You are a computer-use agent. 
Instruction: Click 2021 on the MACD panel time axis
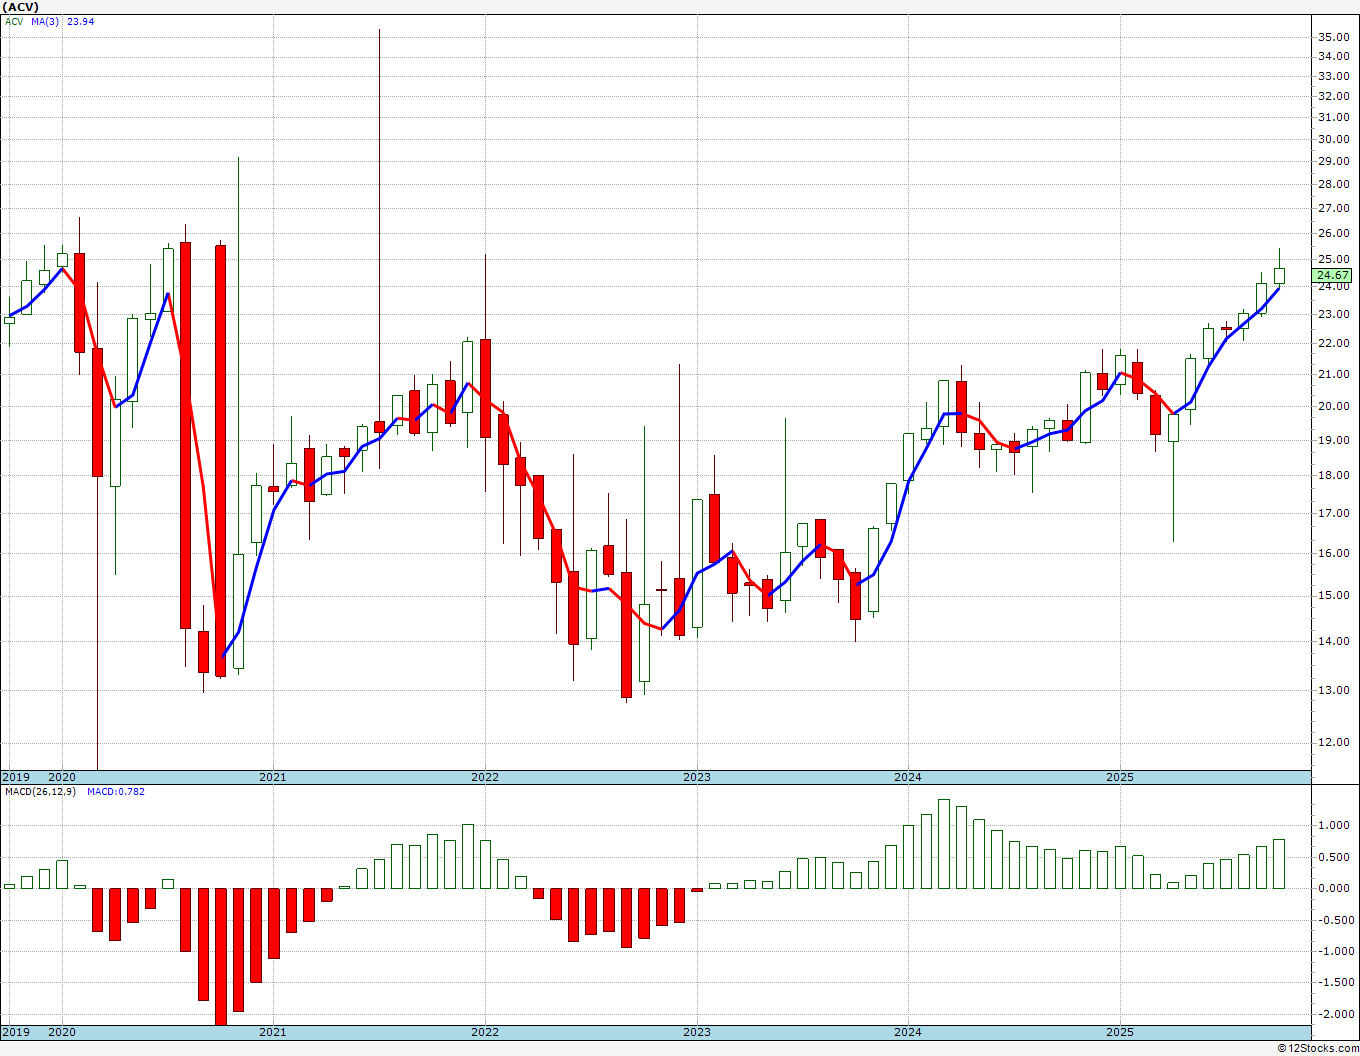273,1032
